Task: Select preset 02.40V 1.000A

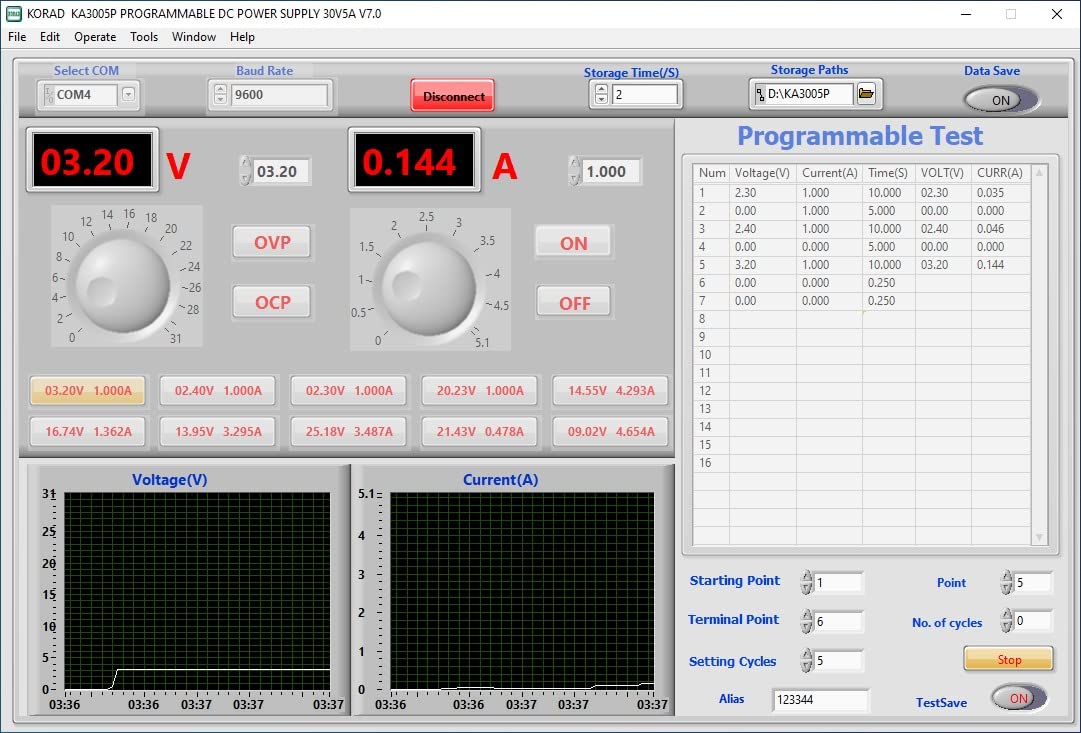Action: pyautogui.click(x=218, y=391)
